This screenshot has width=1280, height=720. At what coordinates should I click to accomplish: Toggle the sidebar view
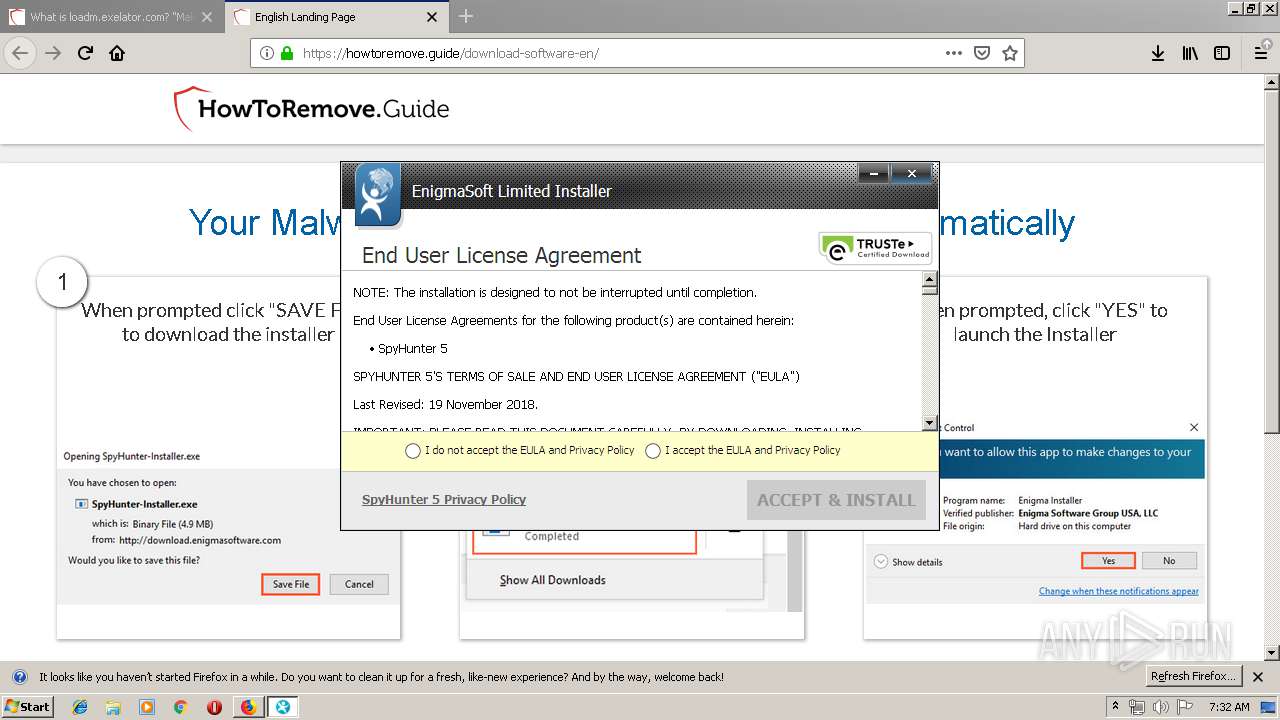(x=1222, y=53)
